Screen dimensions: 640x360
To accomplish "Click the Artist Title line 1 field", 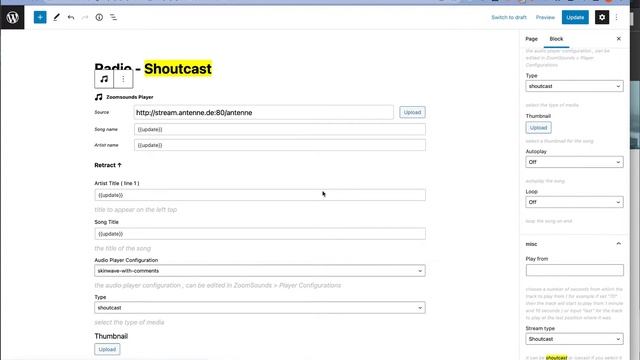I will (x=260, y=195).
